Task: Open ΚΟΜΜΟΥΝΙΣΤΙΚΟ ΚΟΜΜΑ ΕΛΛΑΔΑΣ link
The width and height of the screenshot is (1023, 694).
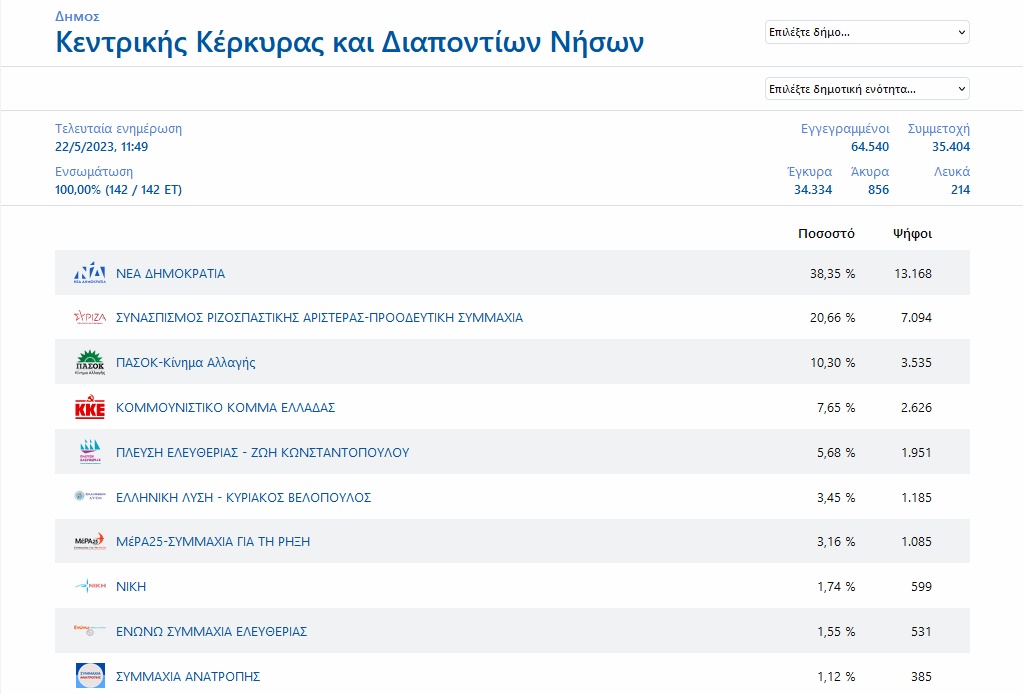Action: pos(225,408)
